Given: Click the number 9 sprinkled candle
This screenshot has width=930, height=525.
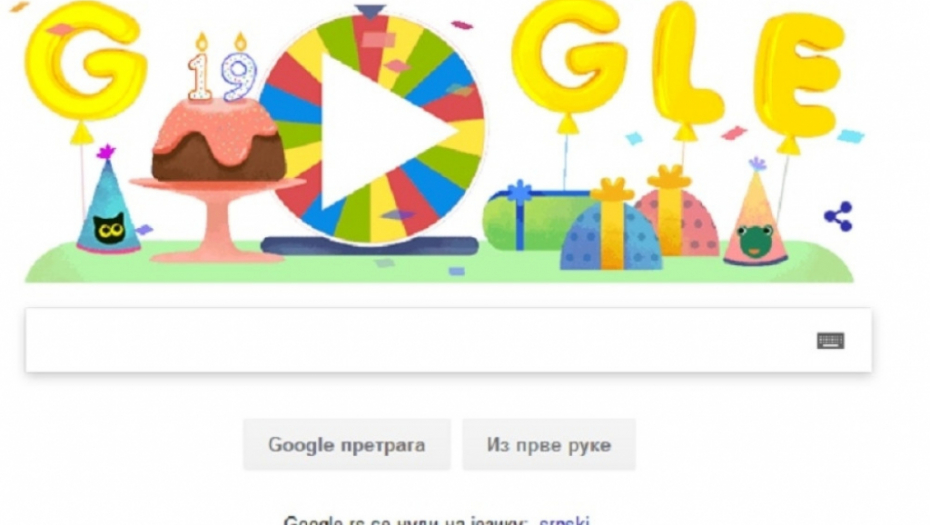Looking at the screenshot, I should pos(239,68).
